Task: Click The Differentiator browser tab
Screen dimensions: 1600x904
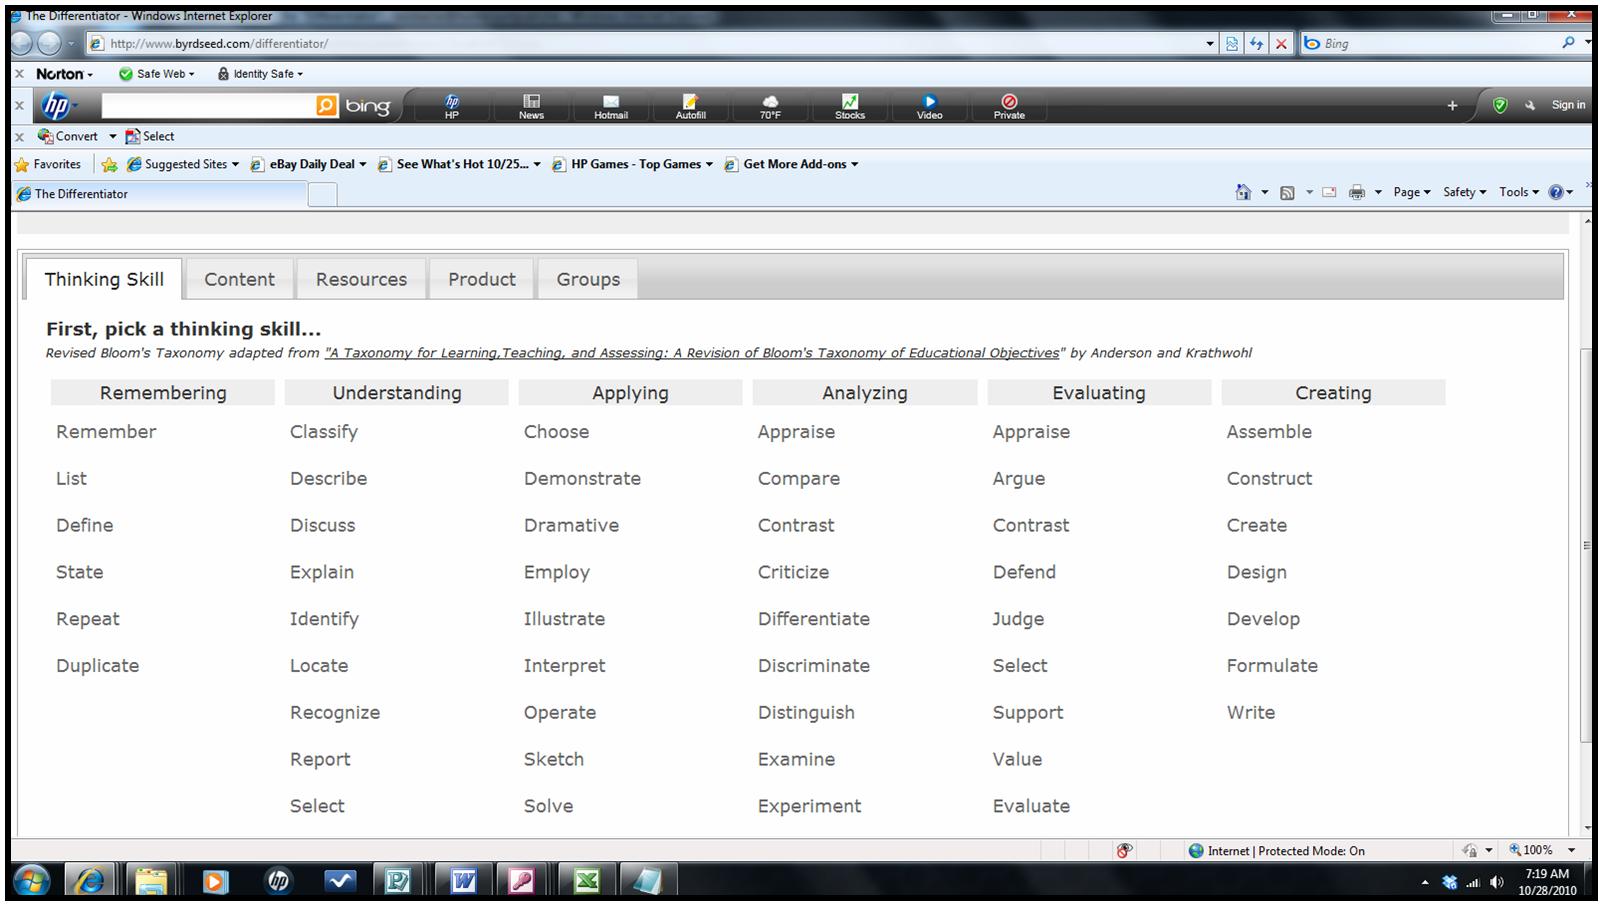Action: click(160, 194)
